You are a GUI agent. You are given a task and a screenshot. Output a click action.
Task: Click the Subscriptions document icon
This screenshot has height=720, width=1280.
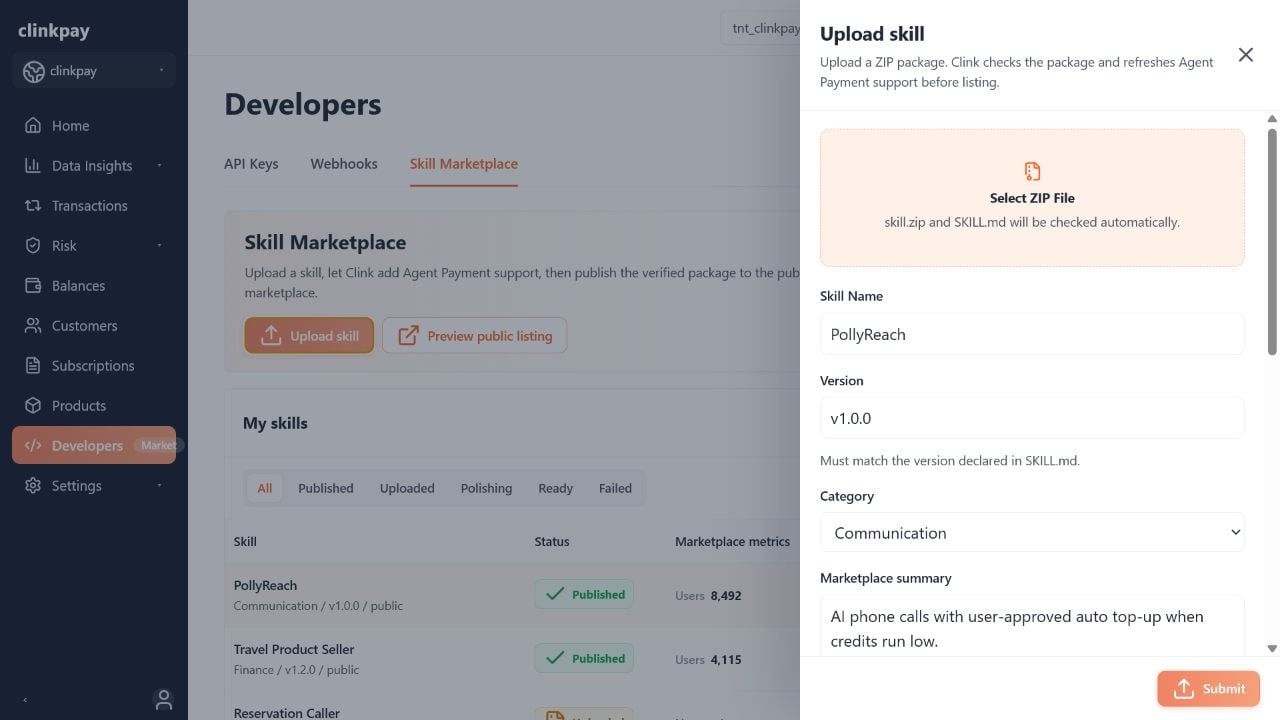pos(33,366)
